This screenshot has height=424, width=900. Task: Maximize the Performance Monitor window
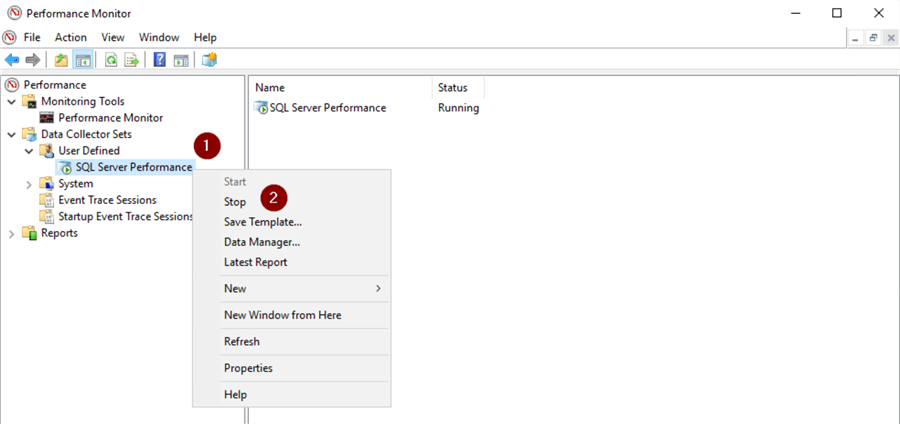click(837, 13)
